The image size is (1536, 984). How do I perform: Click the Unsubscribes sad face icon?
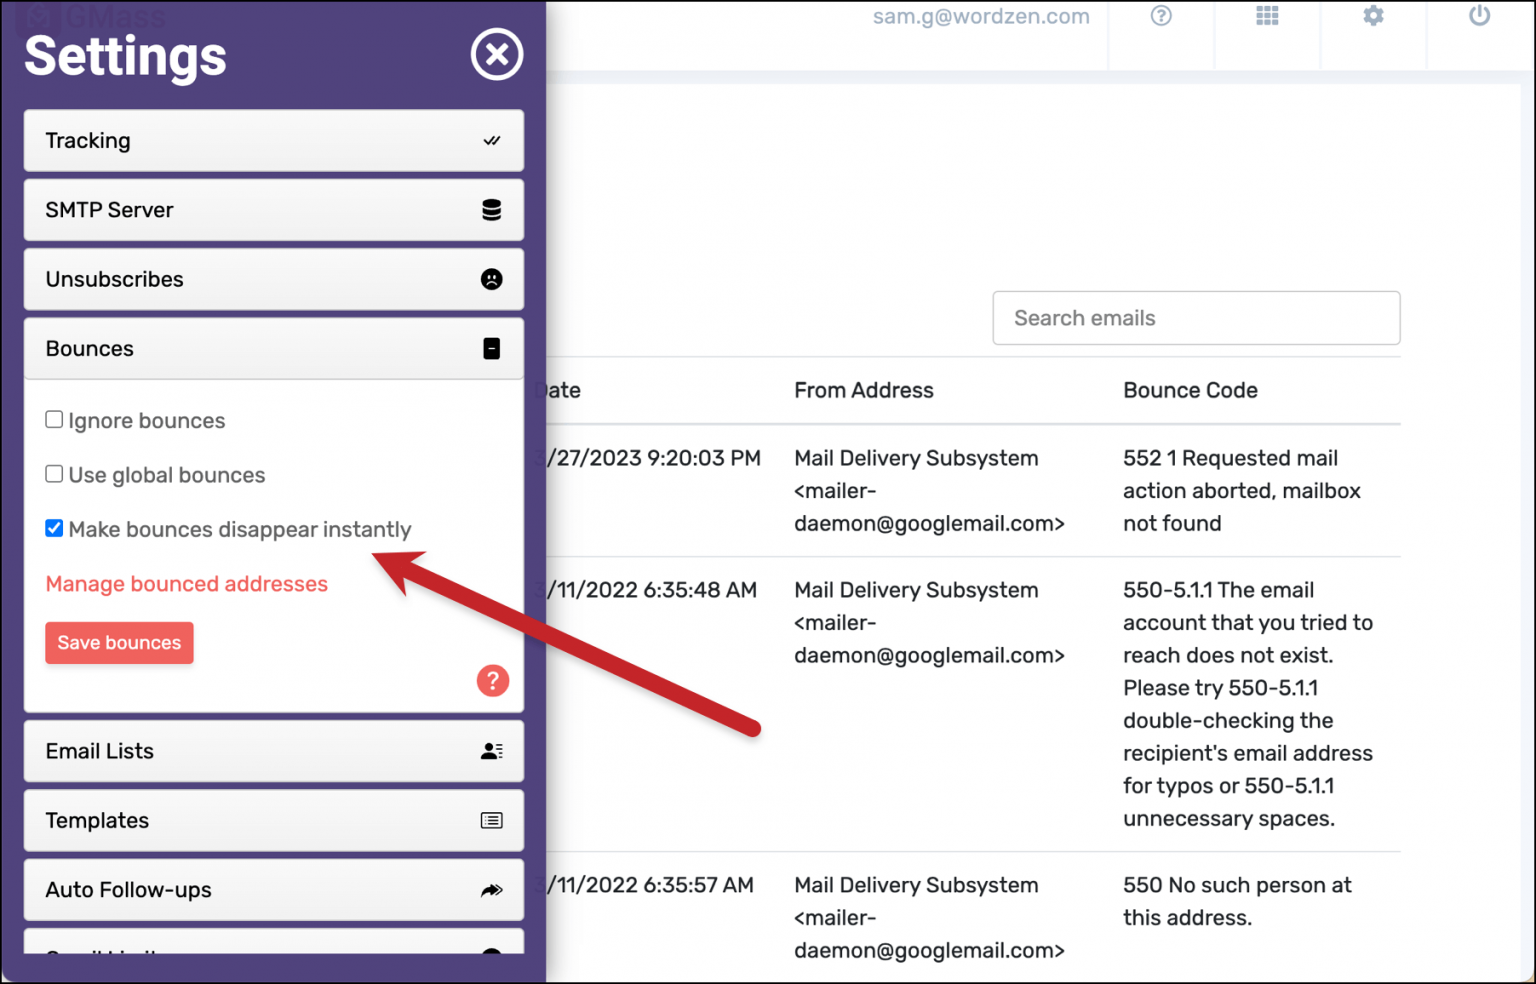pyautogui.click(x=491, y=279)
